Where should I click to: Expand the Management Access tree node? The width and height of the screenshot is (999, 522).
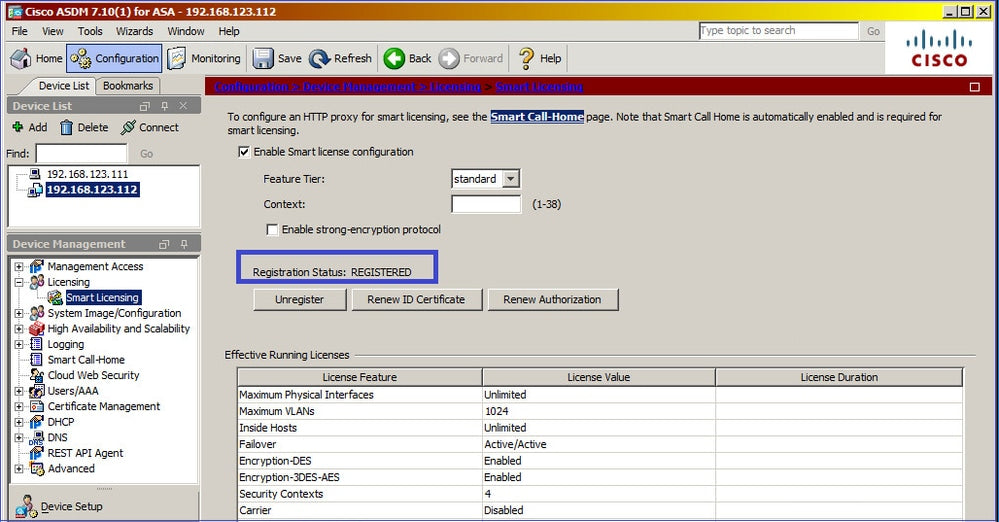19,267
